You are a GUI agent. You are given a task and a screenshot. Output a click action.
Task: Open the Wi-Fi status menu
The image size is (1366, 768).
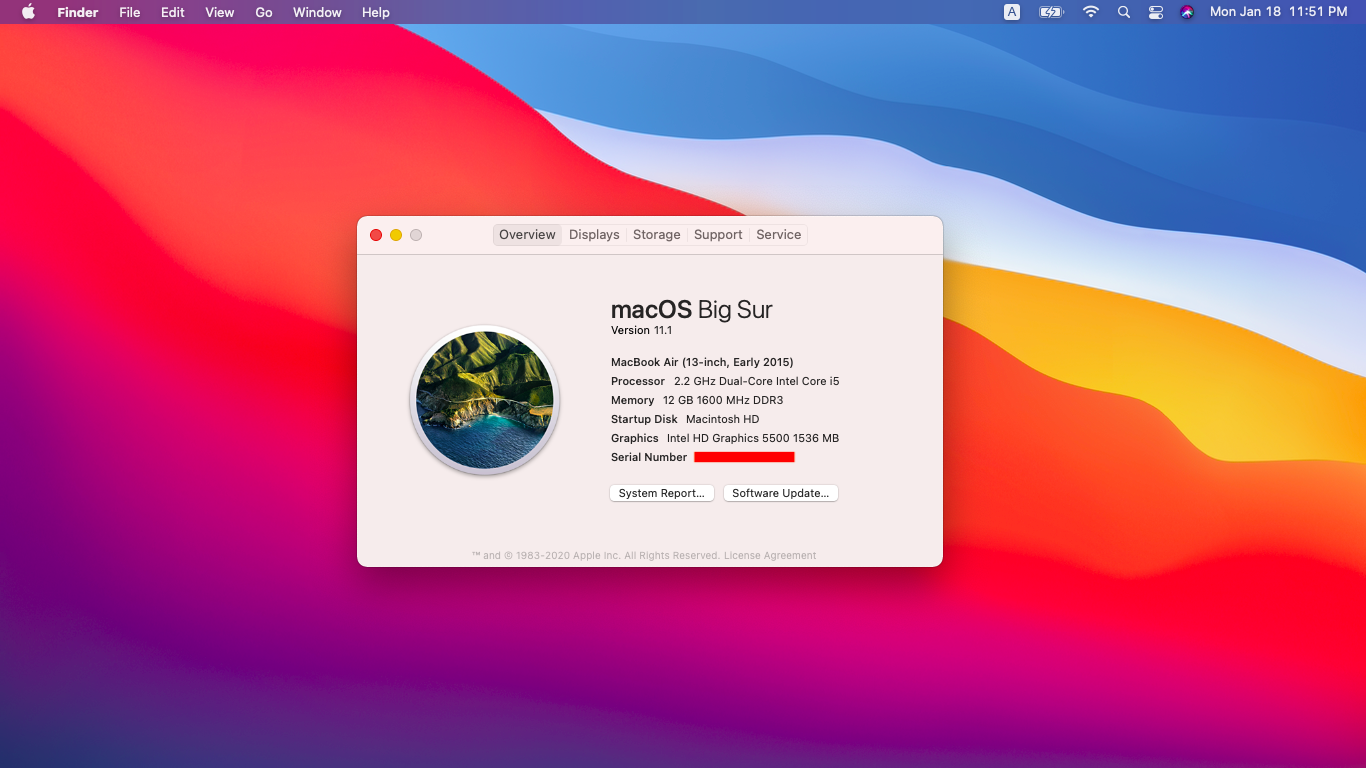(1091, 12)
